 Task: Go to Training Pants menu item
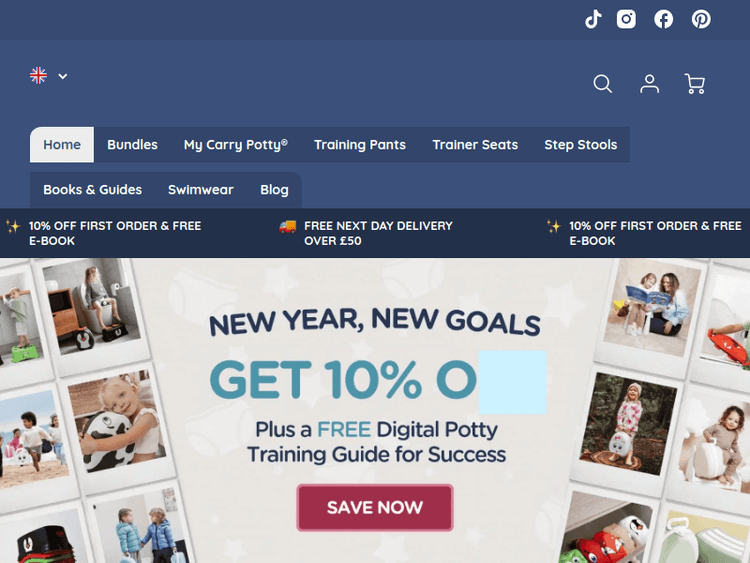coord(360,145)
